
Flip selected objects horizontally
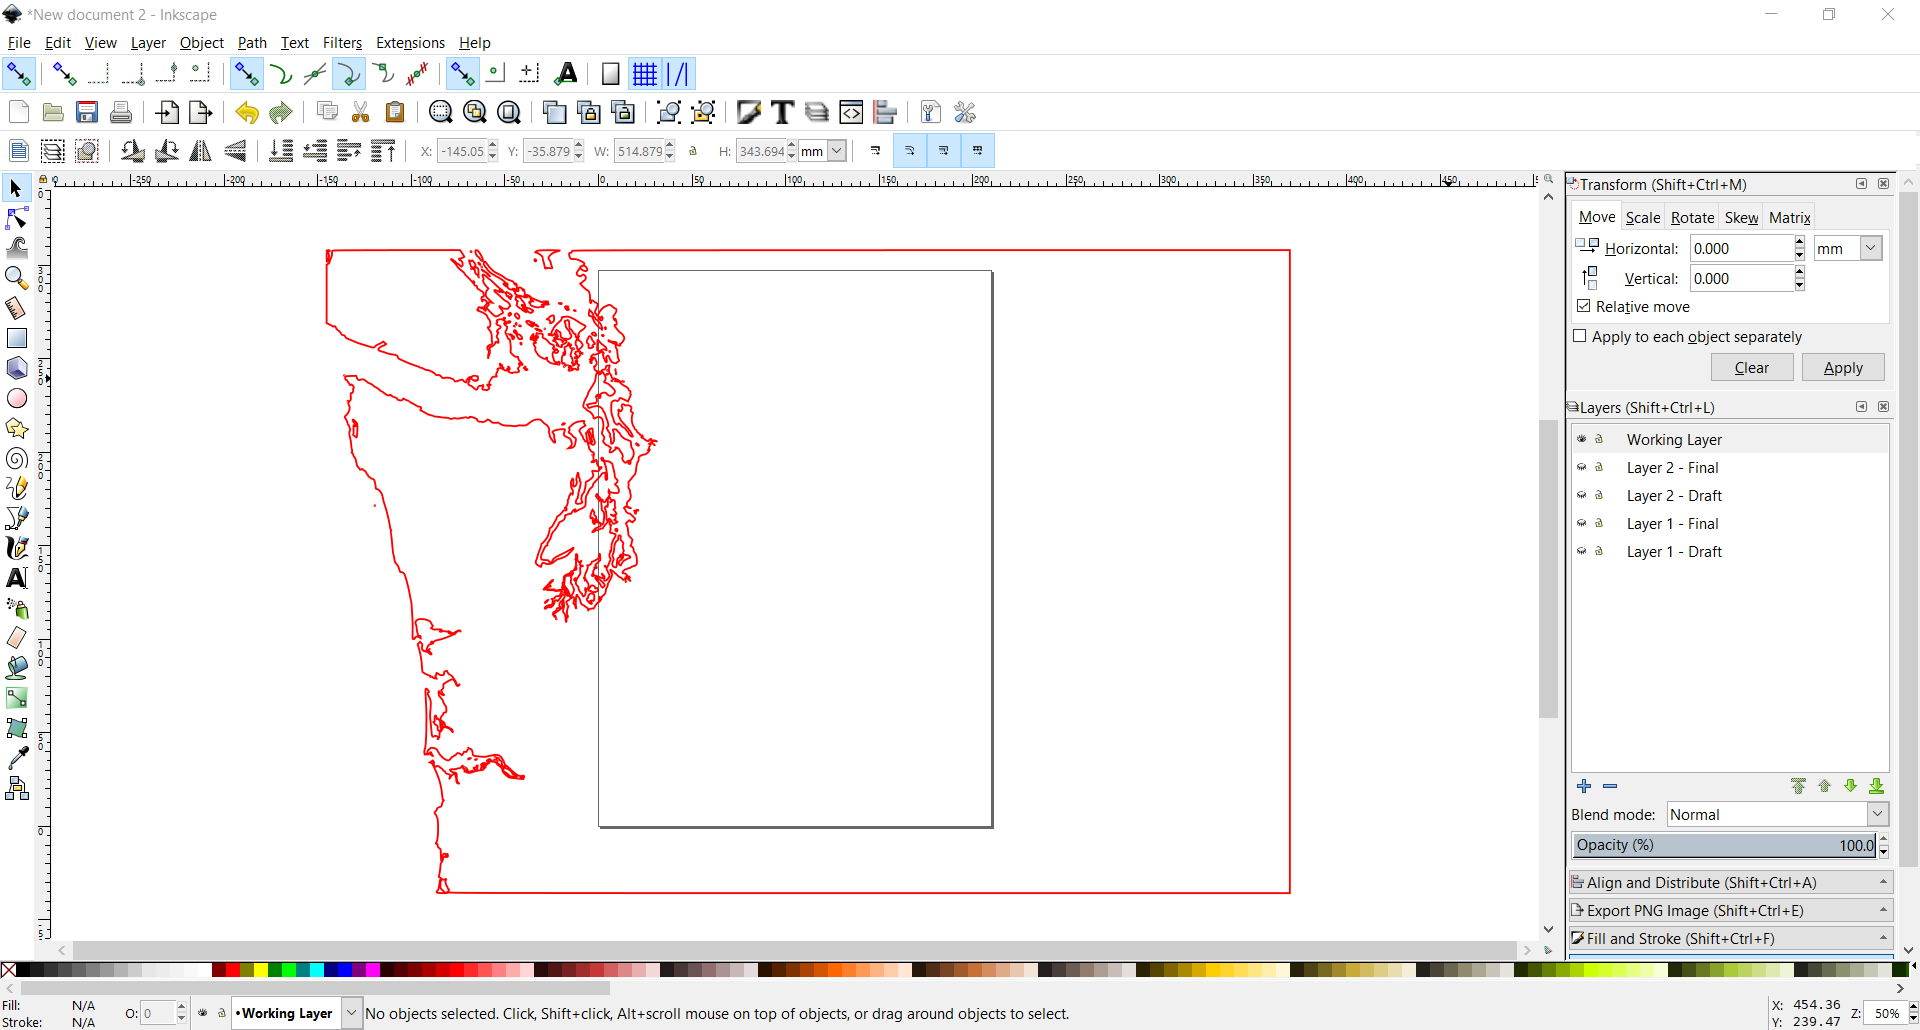pyautogui.click(x=200, y=151)
